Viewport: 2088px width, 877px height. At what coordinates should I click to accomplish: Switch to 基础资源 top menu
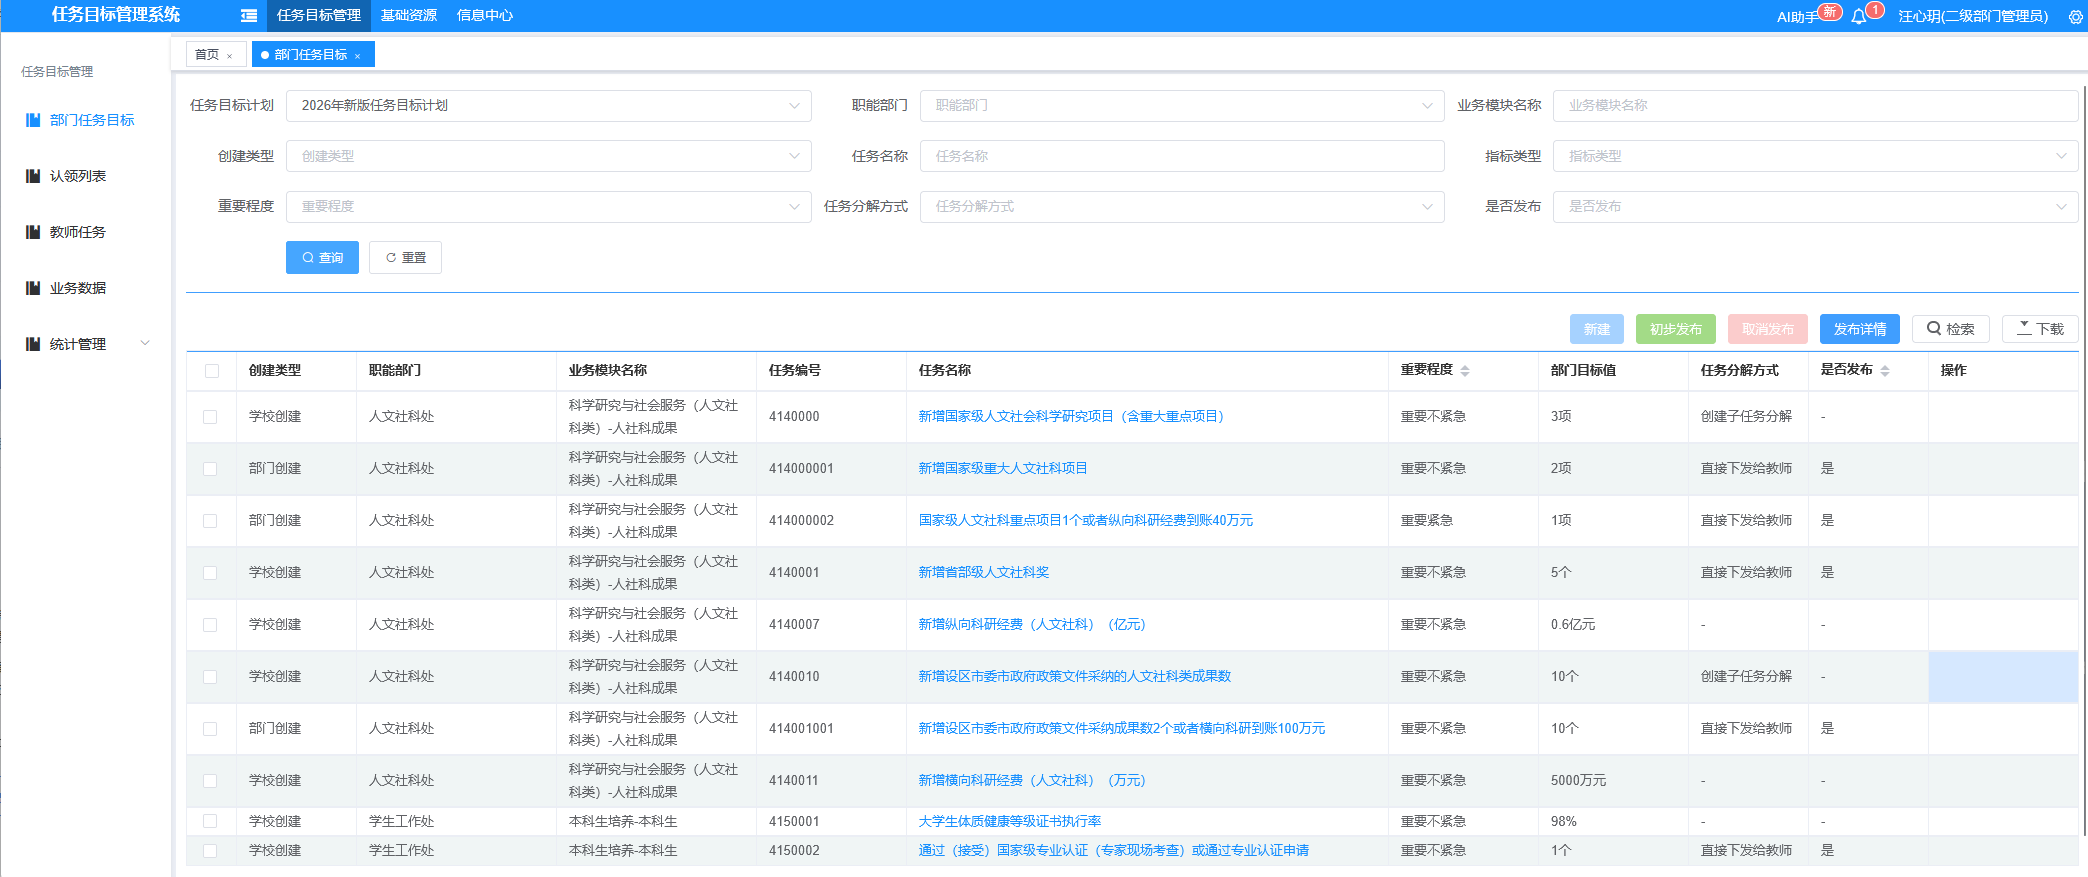[x=409, y=16]
